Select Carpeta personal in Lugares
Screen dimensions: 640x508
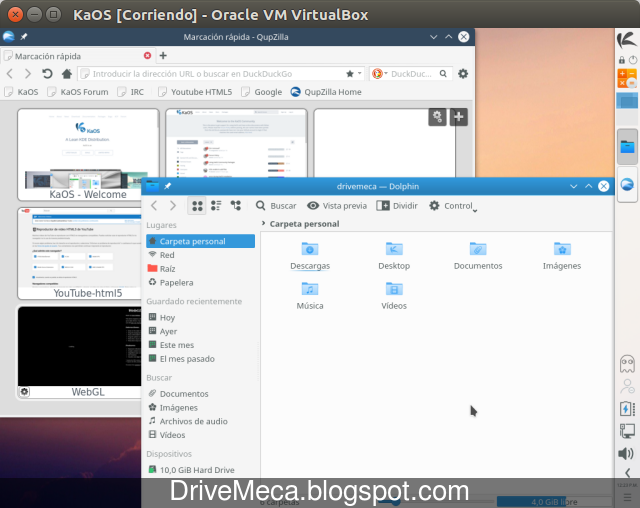200,241
